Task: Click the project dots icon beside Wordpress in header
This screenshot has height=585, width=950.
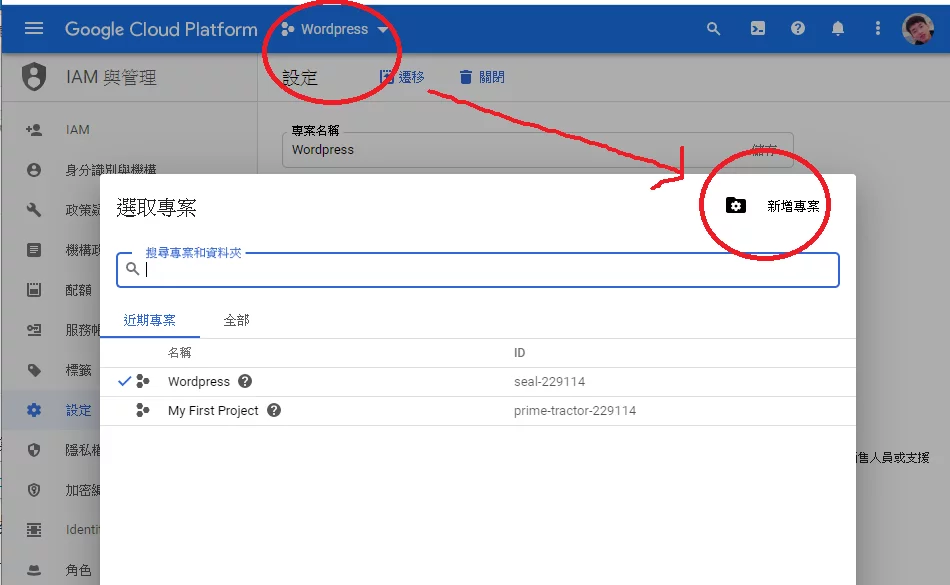Action: tap(288, 29)
